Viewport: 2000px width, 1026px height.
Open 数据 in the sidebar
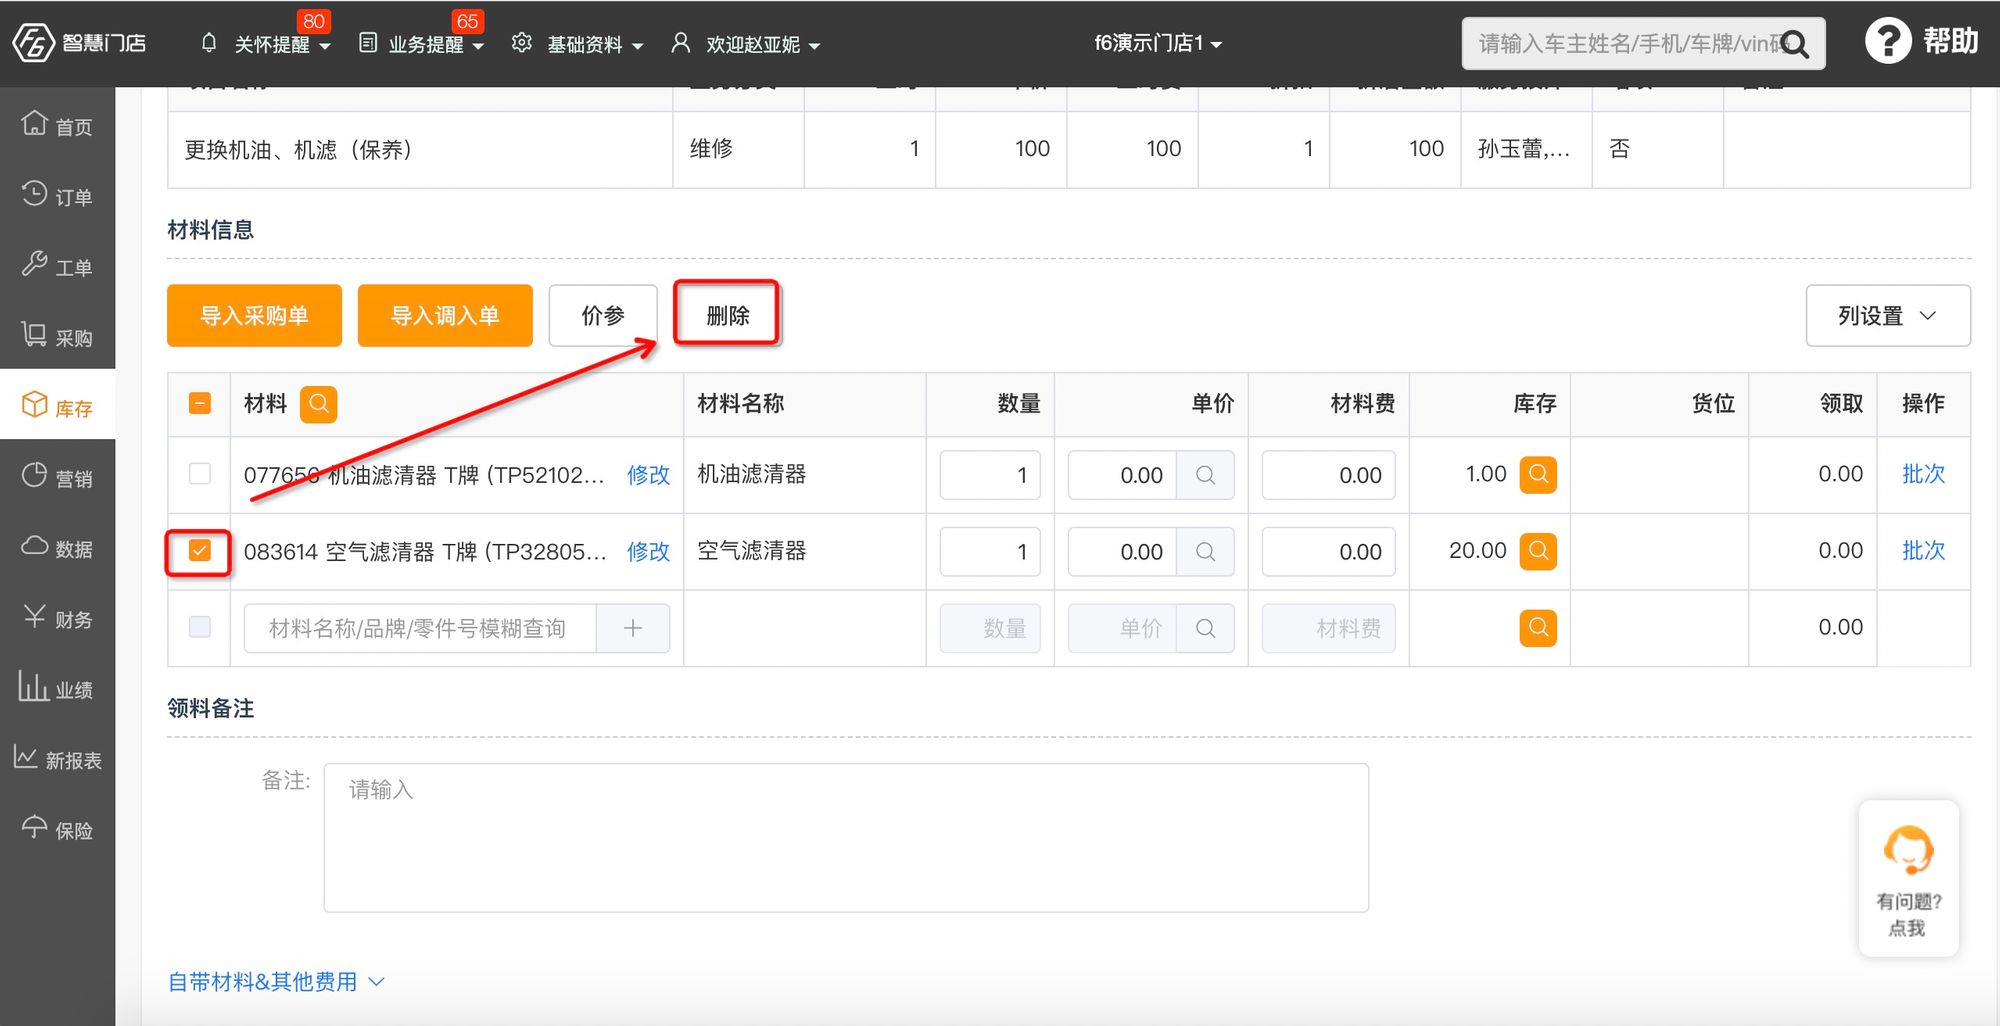tap(58, 548)
